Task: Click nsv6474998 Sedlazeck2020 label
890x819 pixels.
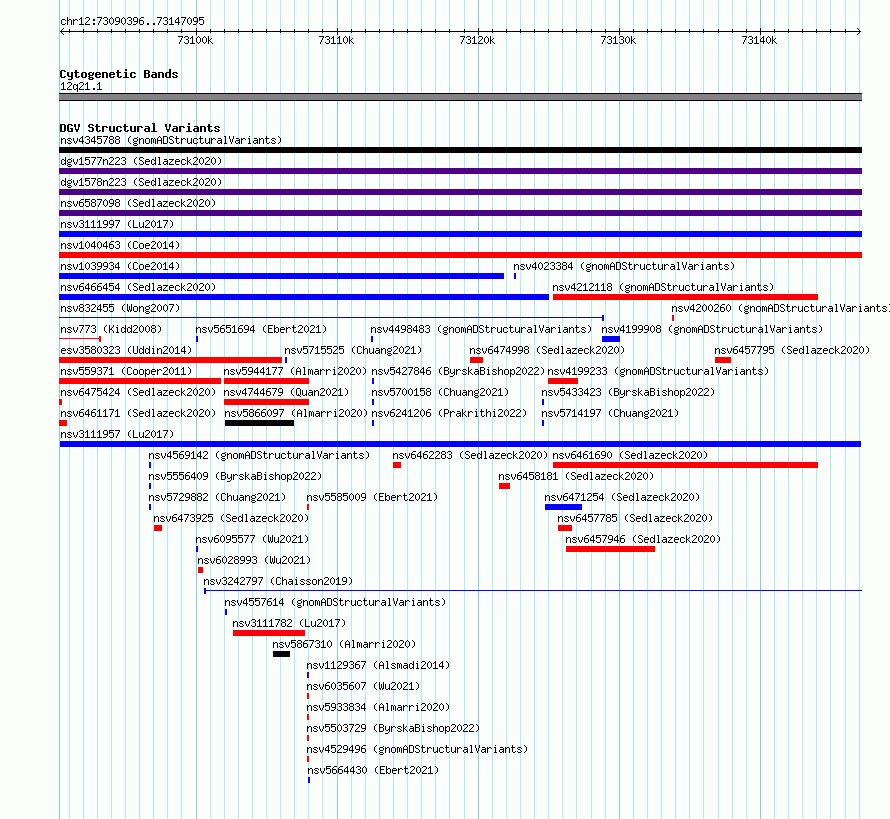Action: click(x=547, y=350)
